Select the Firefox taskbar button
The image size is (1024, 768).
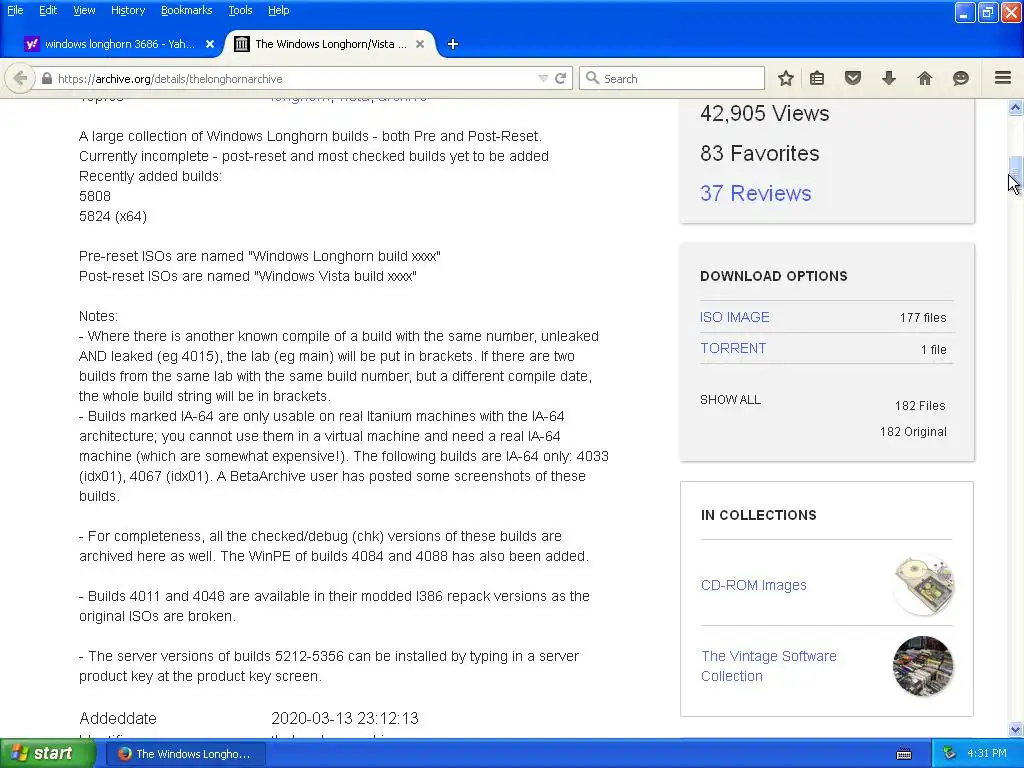pos(186,754)
